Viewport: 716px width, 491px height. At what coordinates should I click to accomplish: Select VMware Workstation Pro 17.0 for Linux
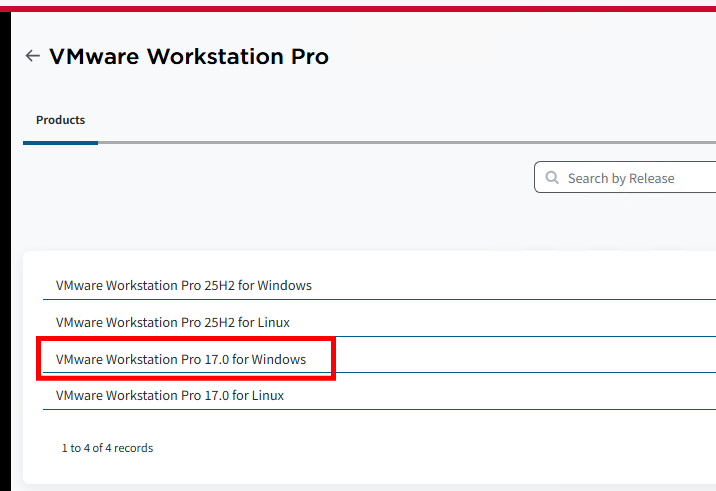pos(170,395)
